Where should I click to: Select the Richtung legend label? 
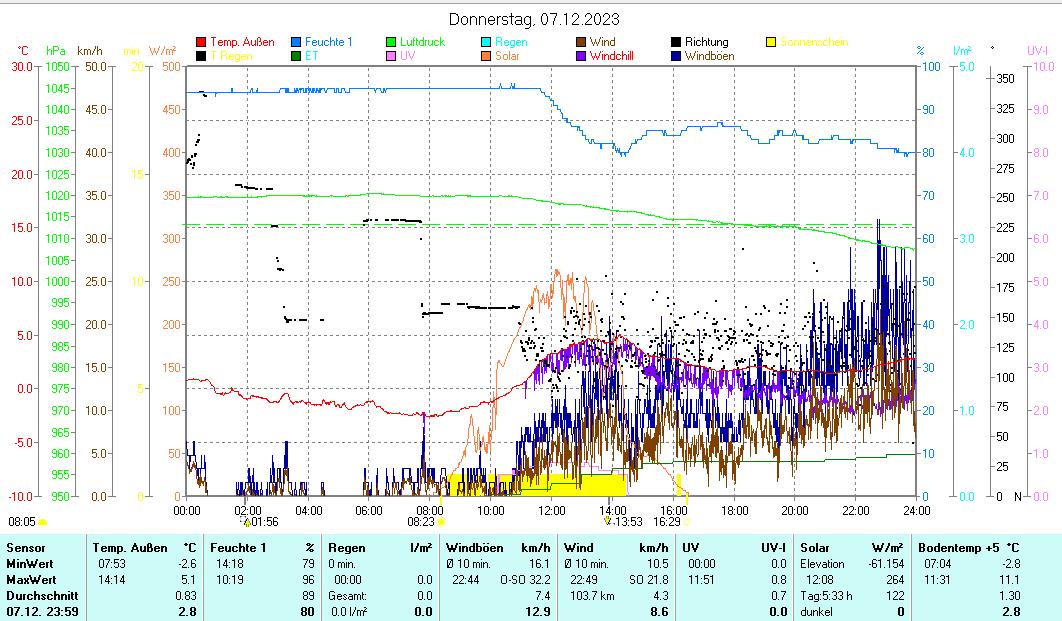[x=707, y=43]
